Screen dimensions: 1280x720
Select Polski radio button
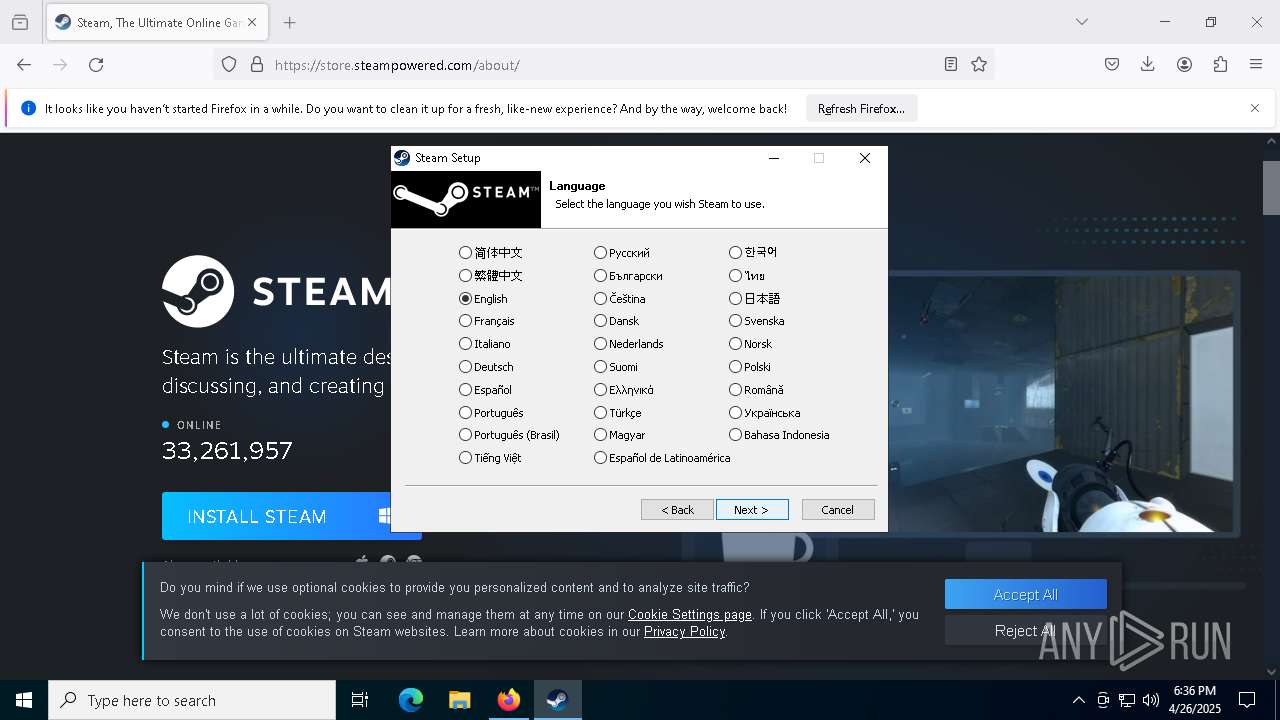click(x=750, y=367)
